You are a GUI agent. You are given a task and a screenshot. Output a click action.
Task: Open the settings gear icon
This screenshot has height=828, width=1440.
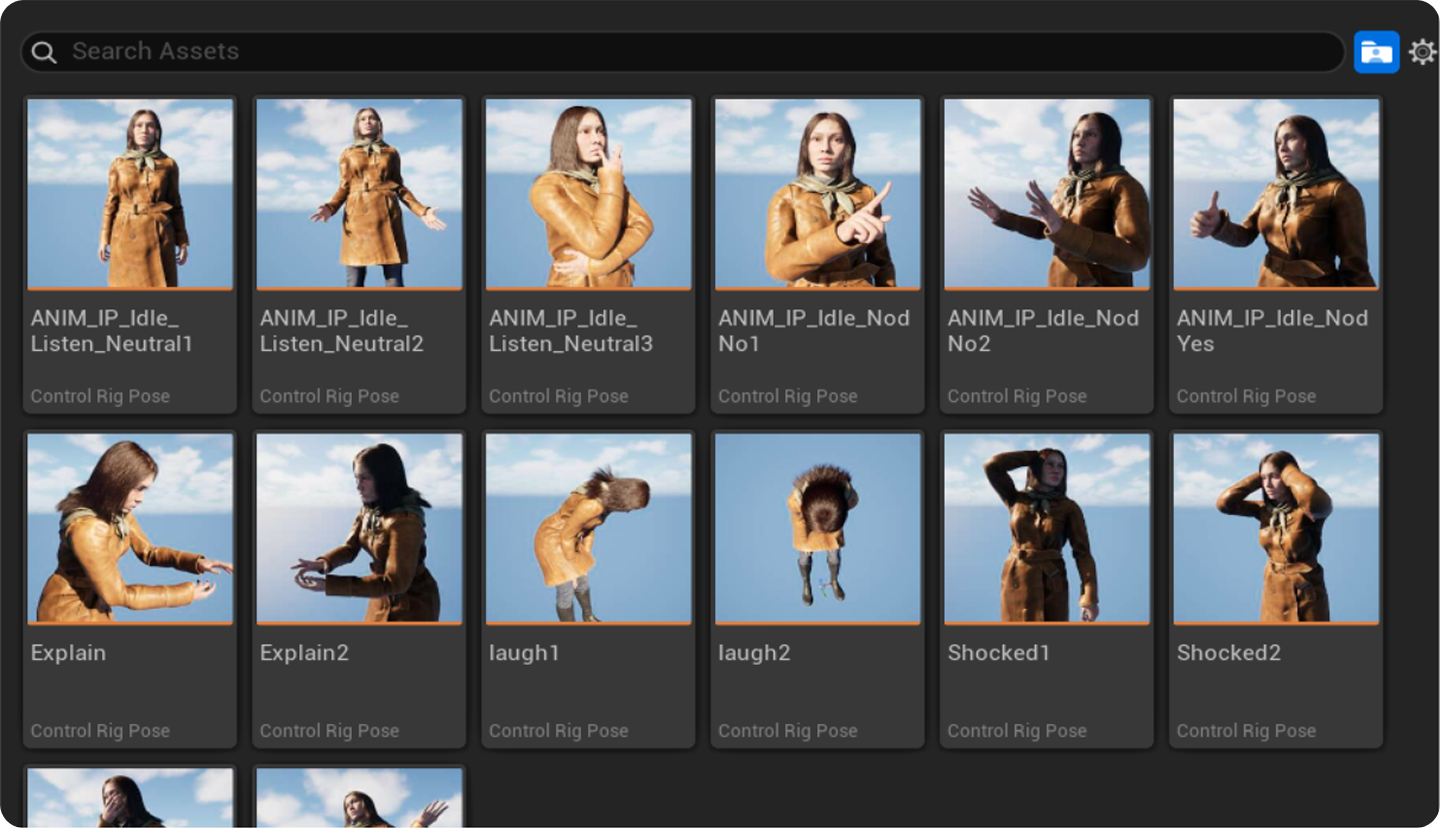1422,52
